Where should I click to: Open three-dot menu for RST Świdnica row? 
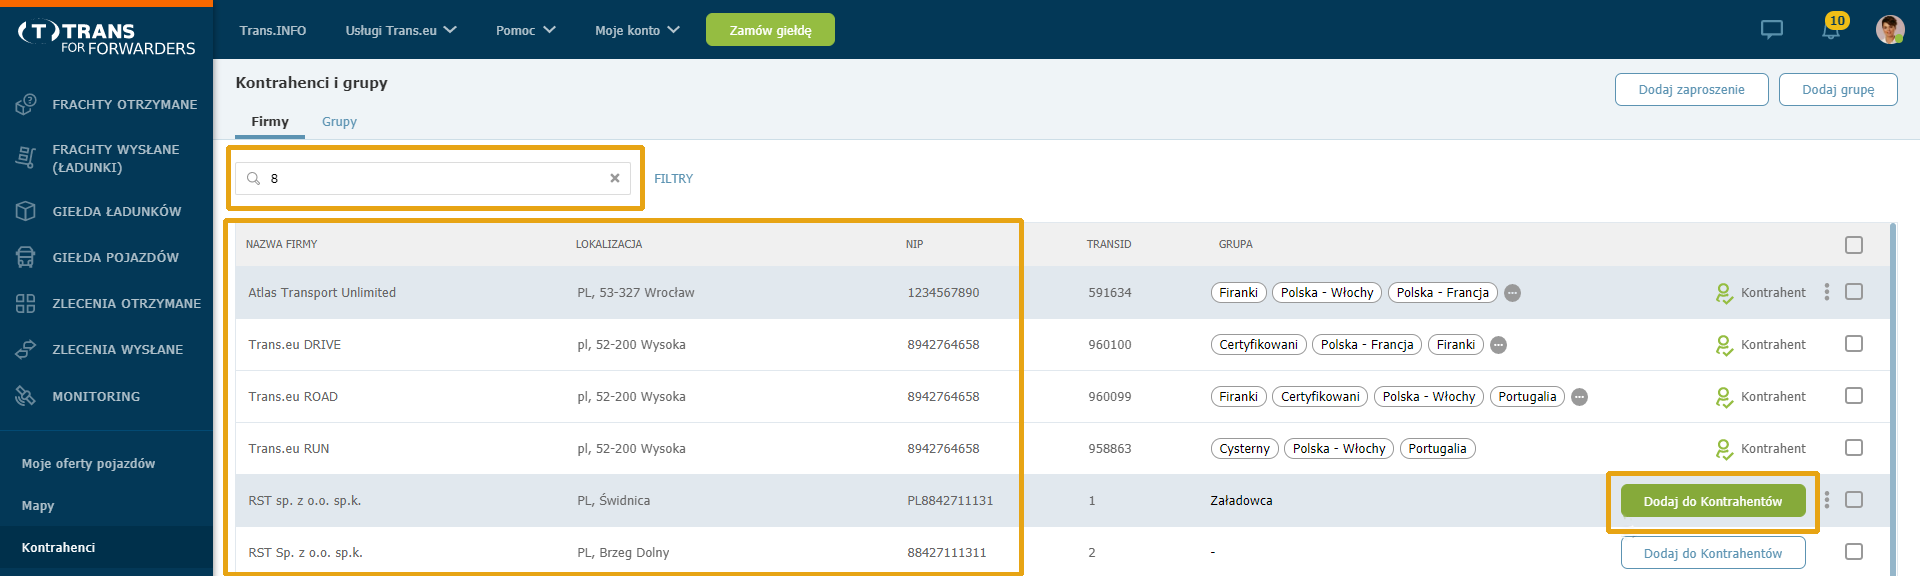click(x=1827, y=500)
